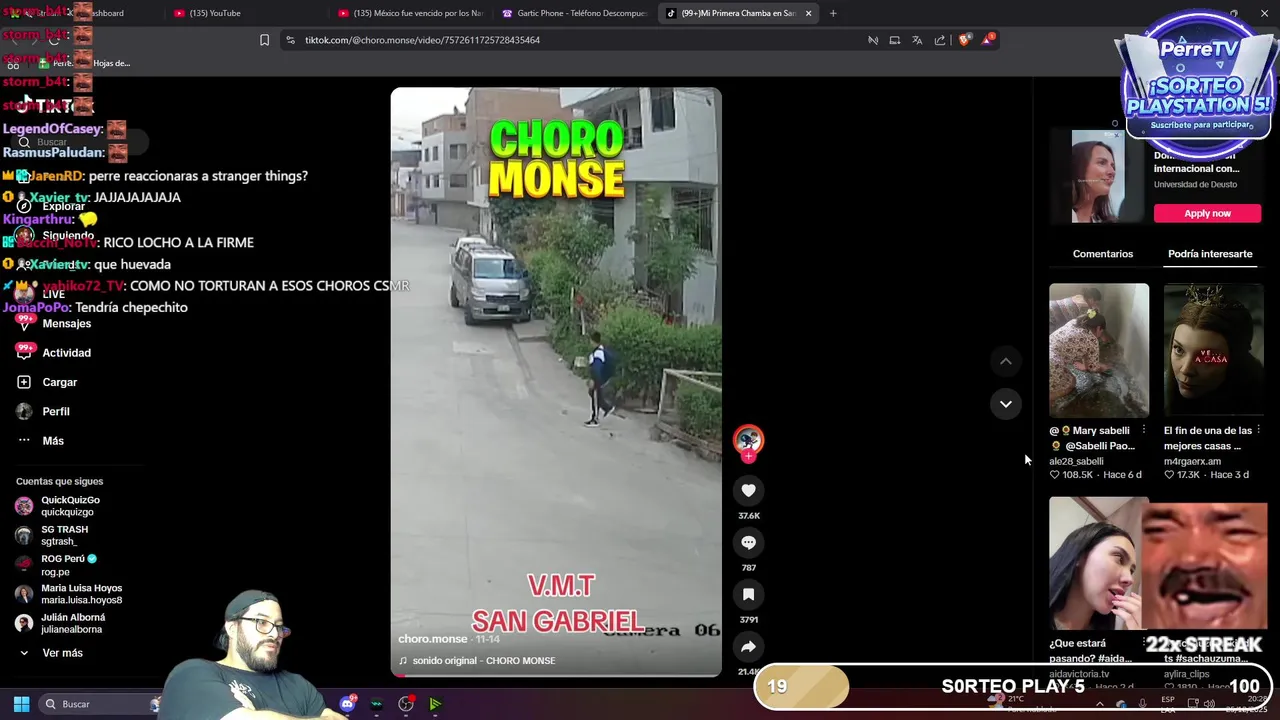Image resolution: width=1280 pixels, height=720 pixels.
Task: Open options for El fin de una video
Action: 1258,431
